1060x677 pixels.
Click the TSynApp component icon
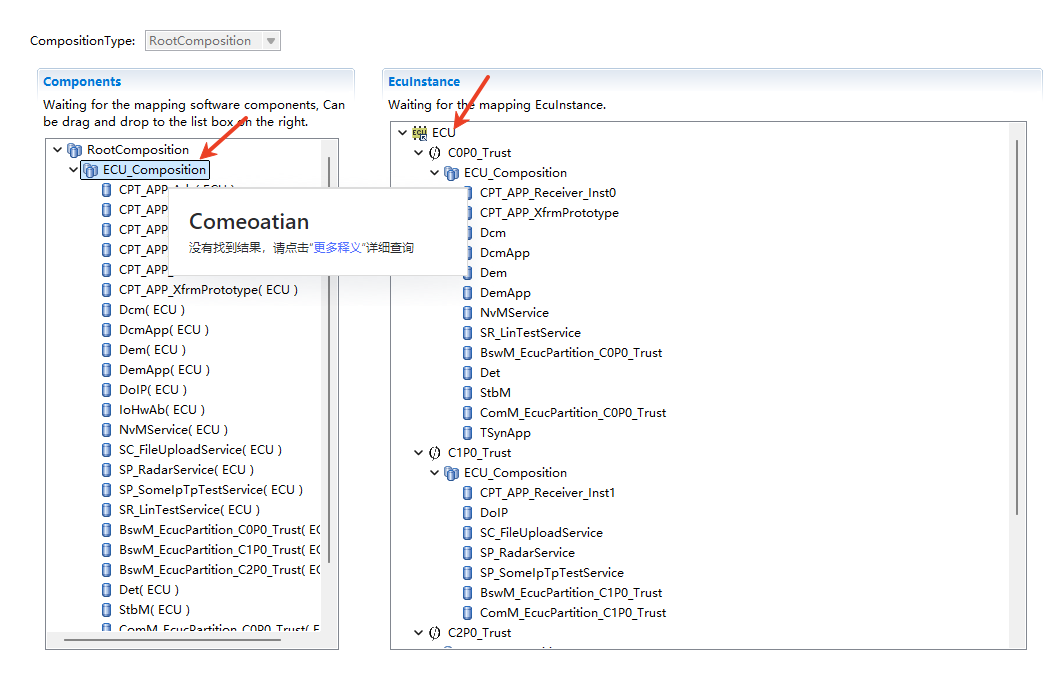coord(468,433)
